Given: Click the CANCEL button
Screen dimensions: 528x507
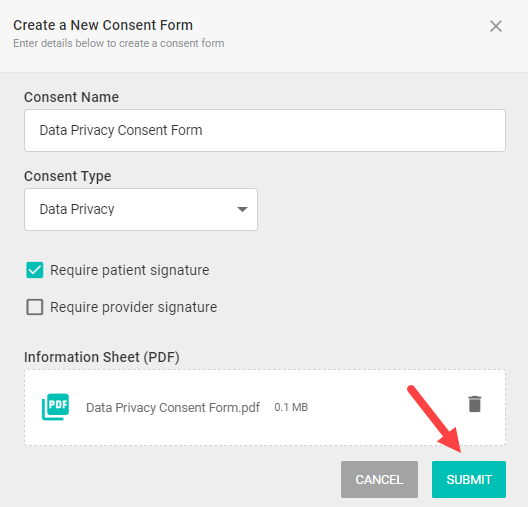Looking at the screenshot, I should [379, 479].
